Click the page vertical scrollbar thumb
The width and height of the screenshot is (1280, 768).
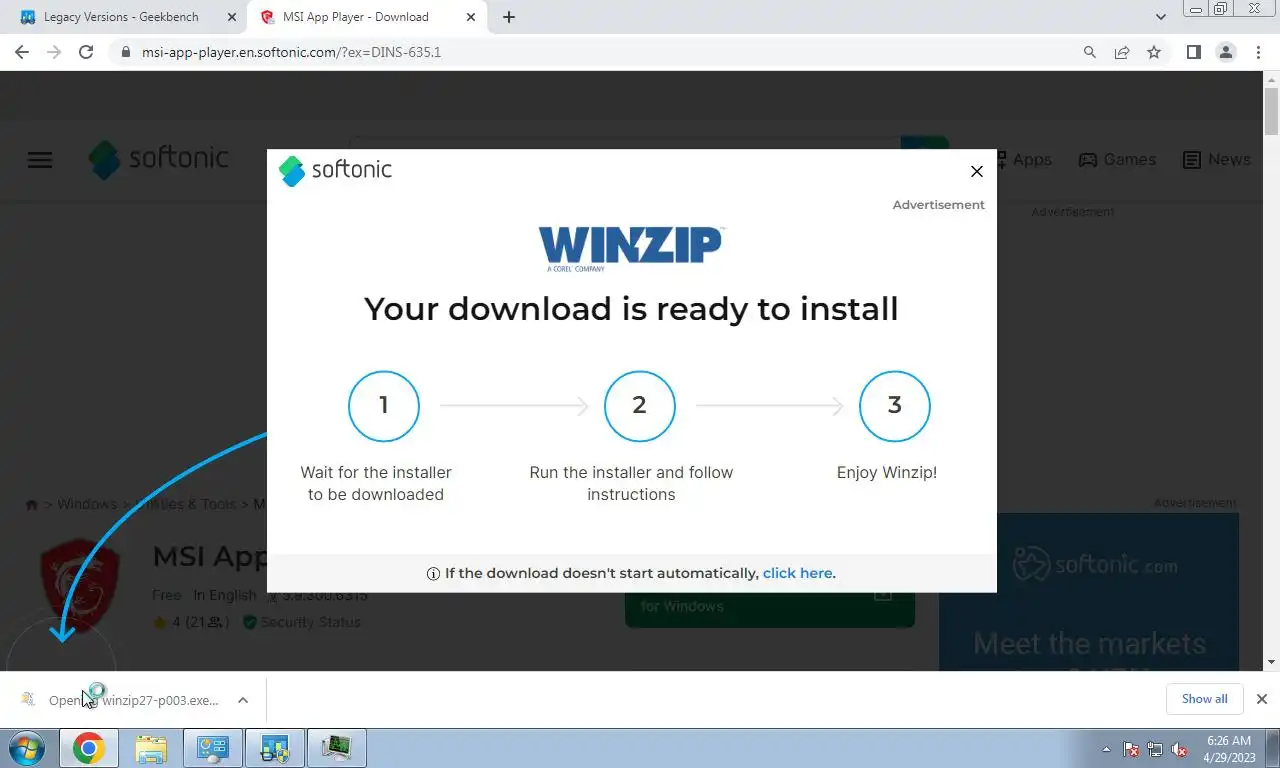pyautogui.click(x=1271, y=111)
